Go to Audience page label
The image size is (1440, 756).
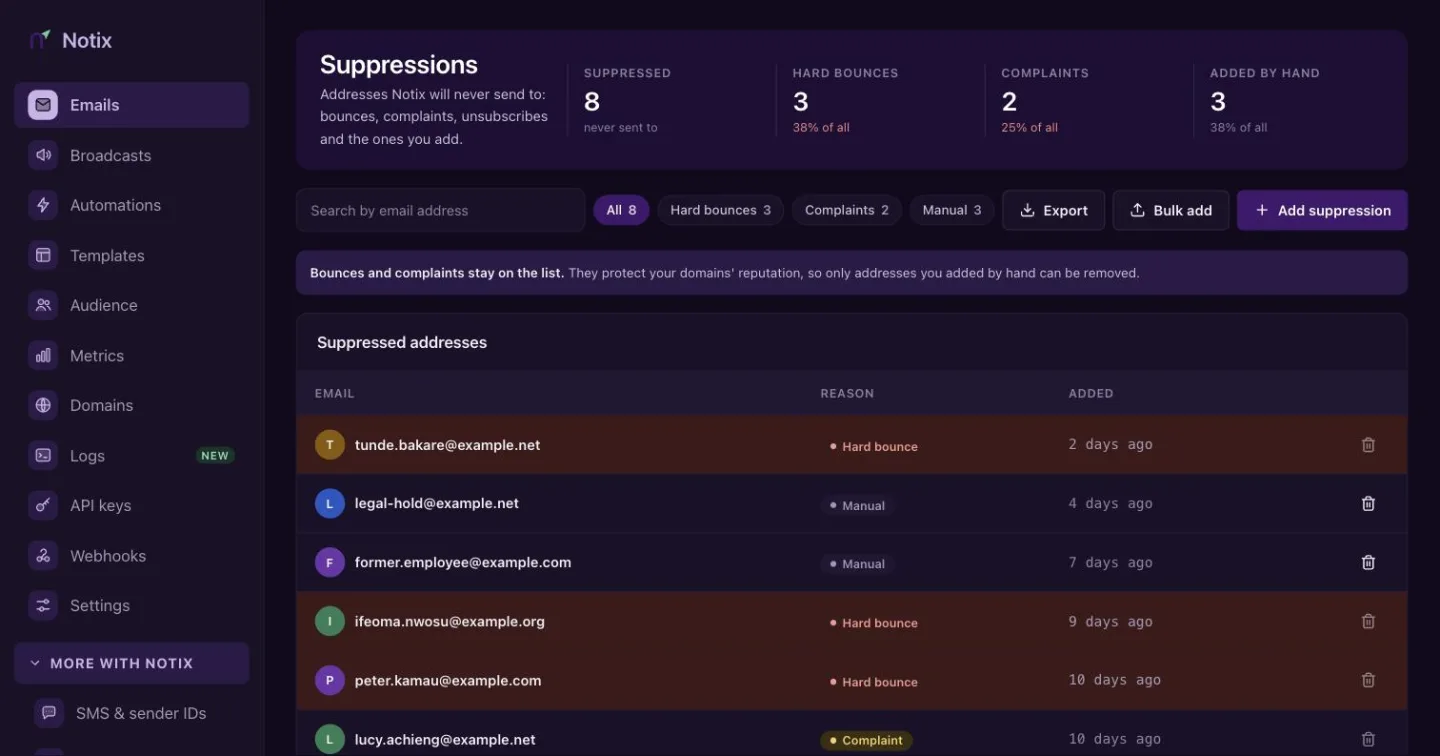coord(104,305)
